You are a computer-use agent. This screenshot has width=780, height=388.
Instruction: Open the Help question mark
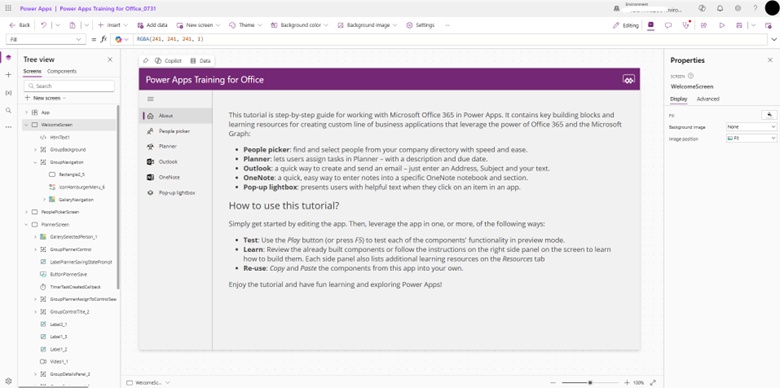755,8
